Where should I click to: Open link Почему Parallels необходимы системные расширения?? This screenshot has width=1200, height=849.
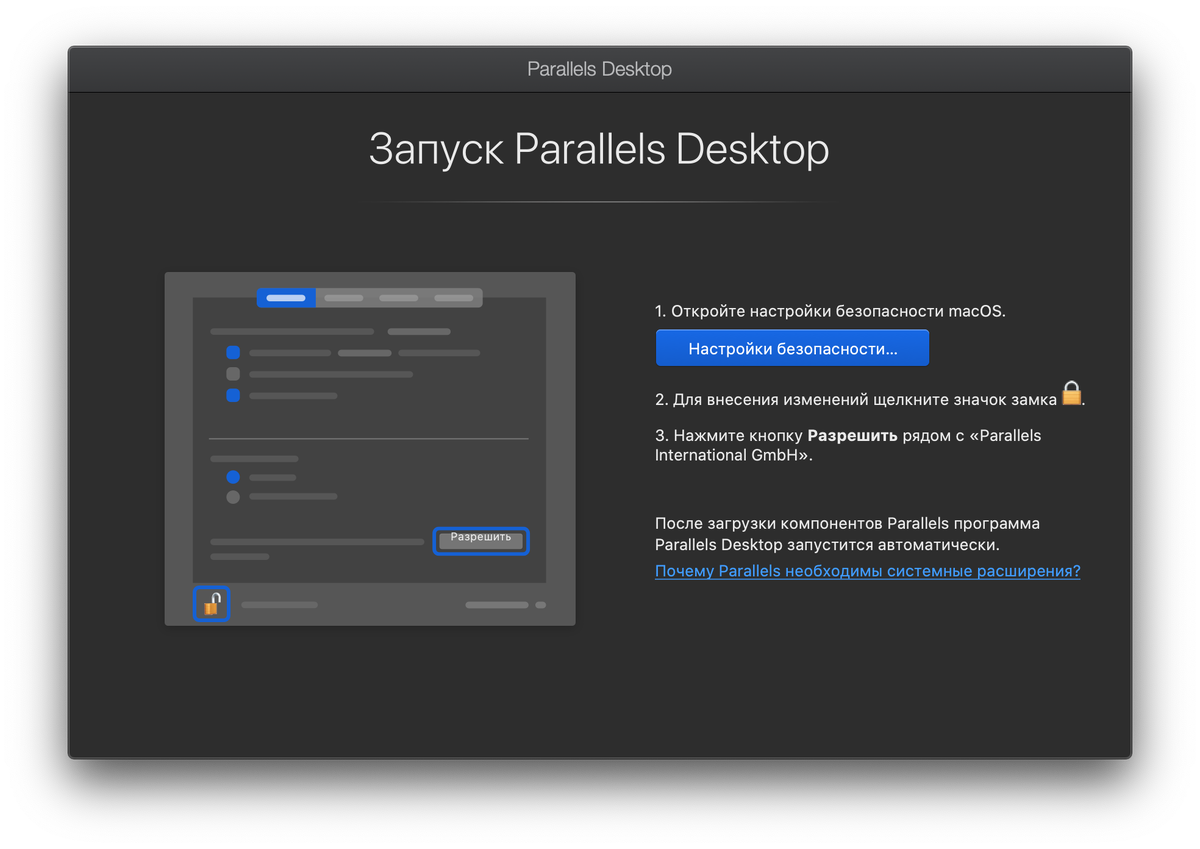[x=867, y=572]
